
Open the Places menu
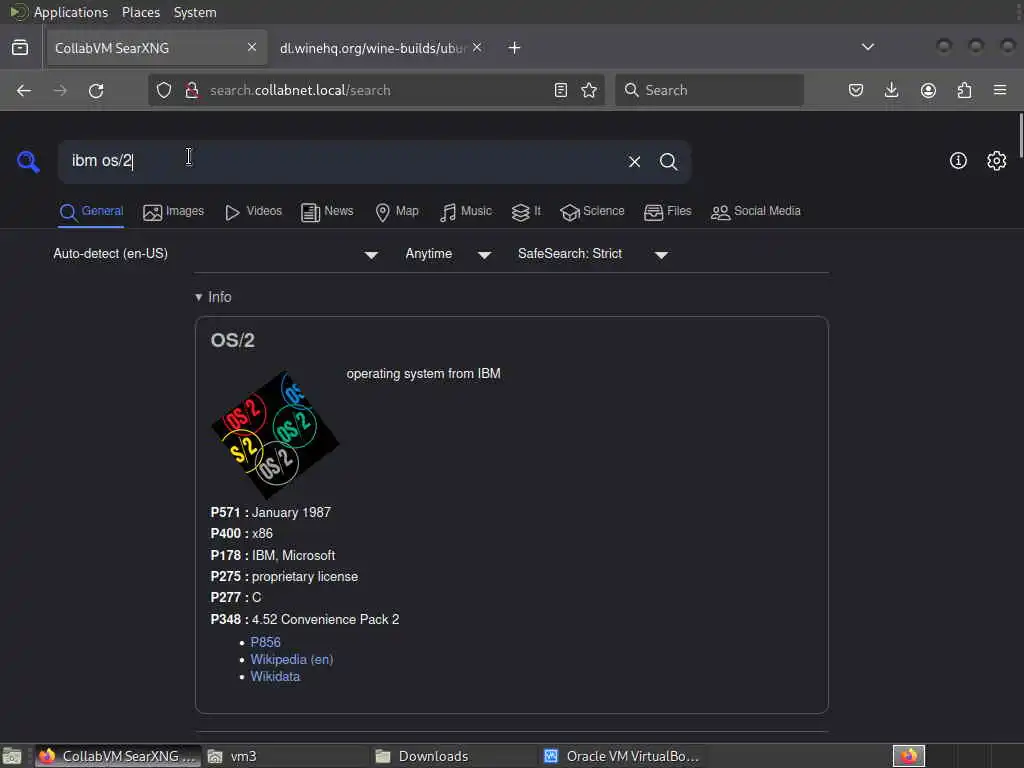pos(141,12)
